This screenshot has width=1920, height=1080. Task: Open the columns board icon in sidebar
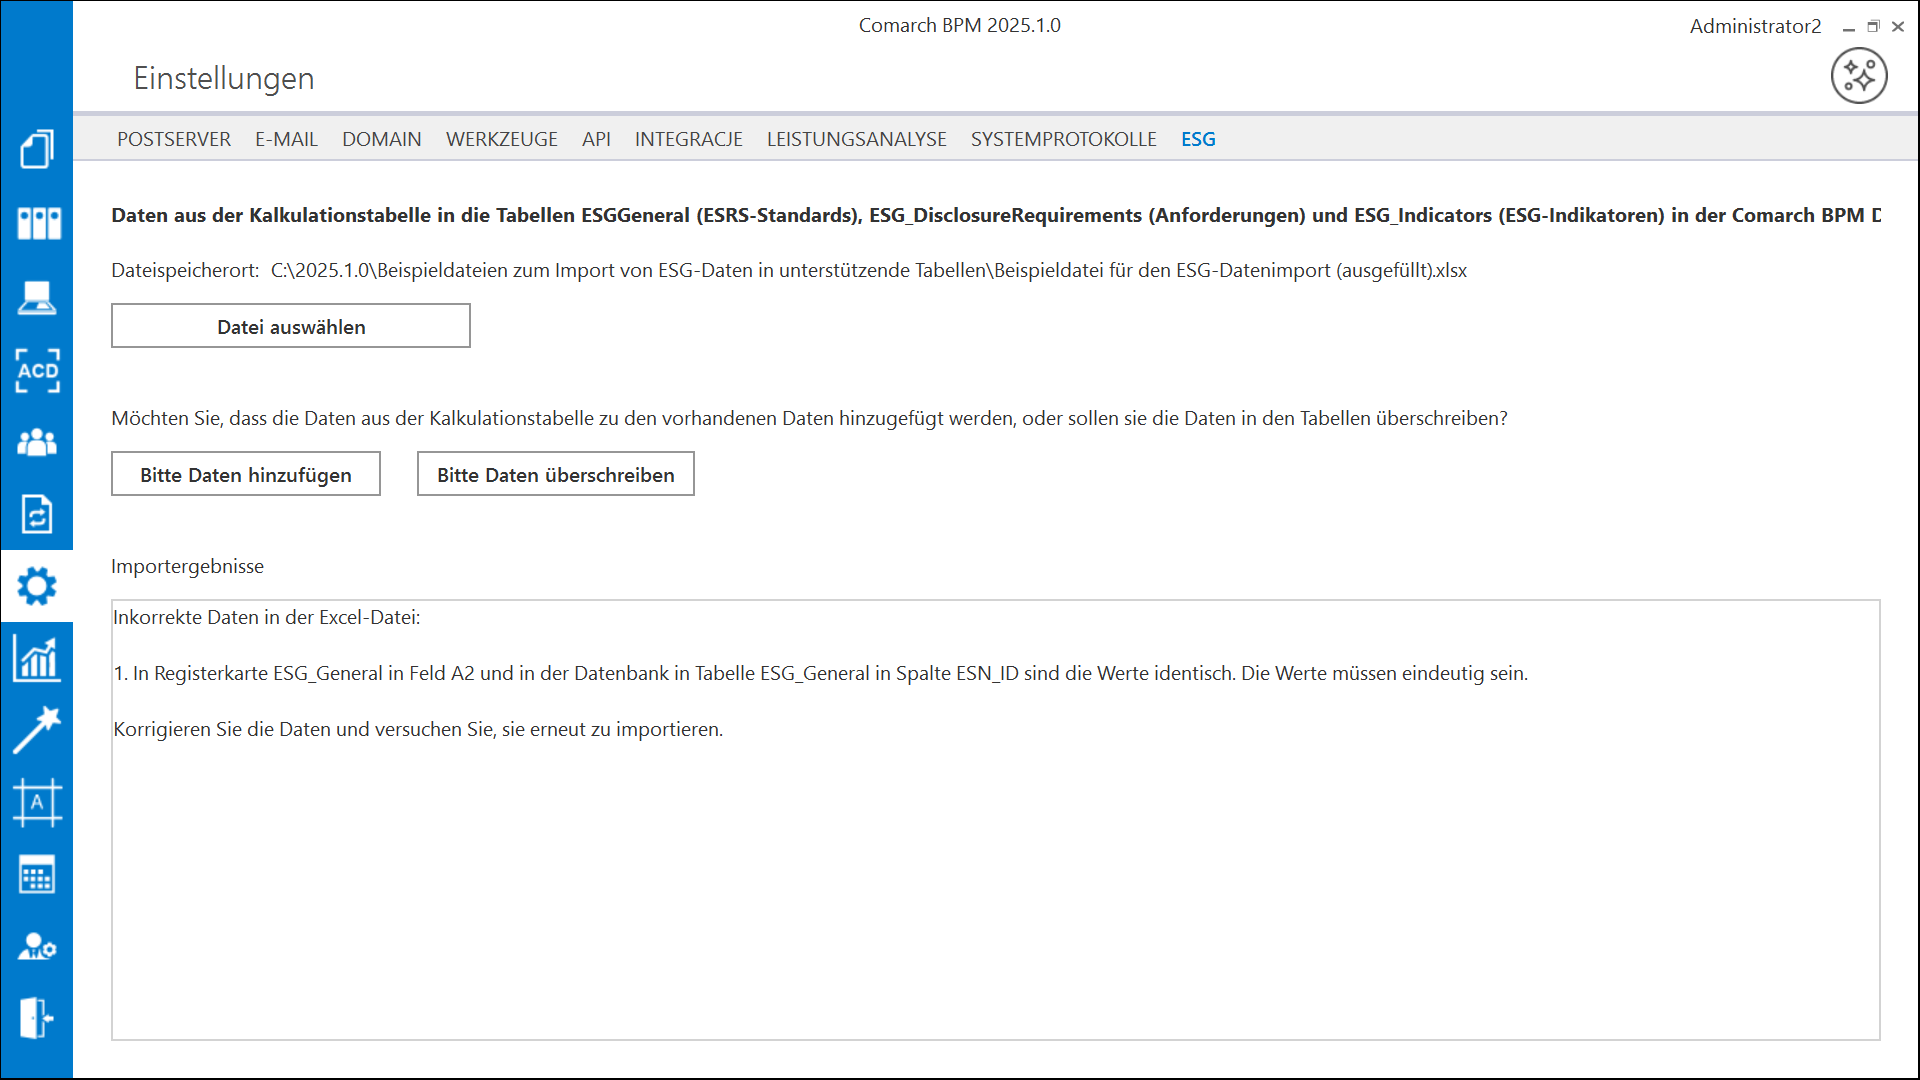pyautogui.click(x=37, y=223)
